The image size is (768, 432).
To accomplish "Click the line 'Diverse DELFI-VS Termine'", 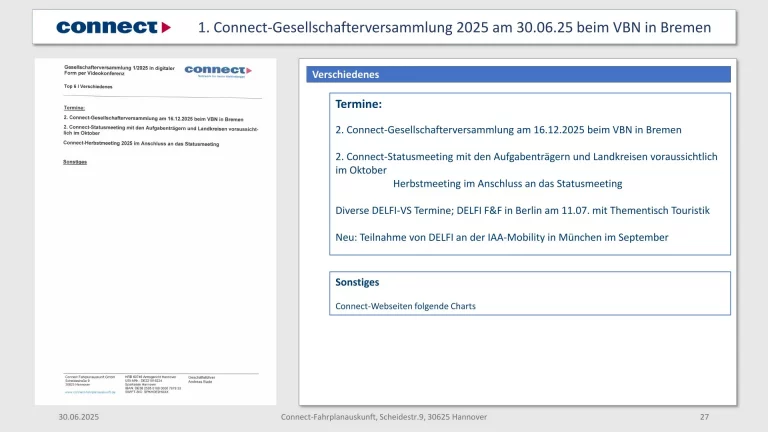I will [x=522, y=211].
